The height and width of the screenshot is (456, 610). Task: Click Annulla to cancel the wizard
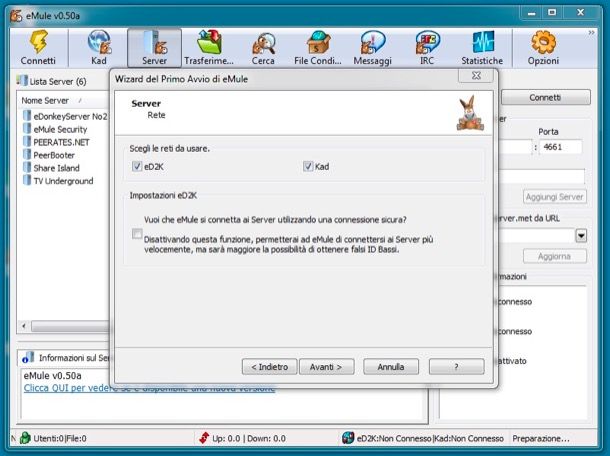click(x=391, y=367)
